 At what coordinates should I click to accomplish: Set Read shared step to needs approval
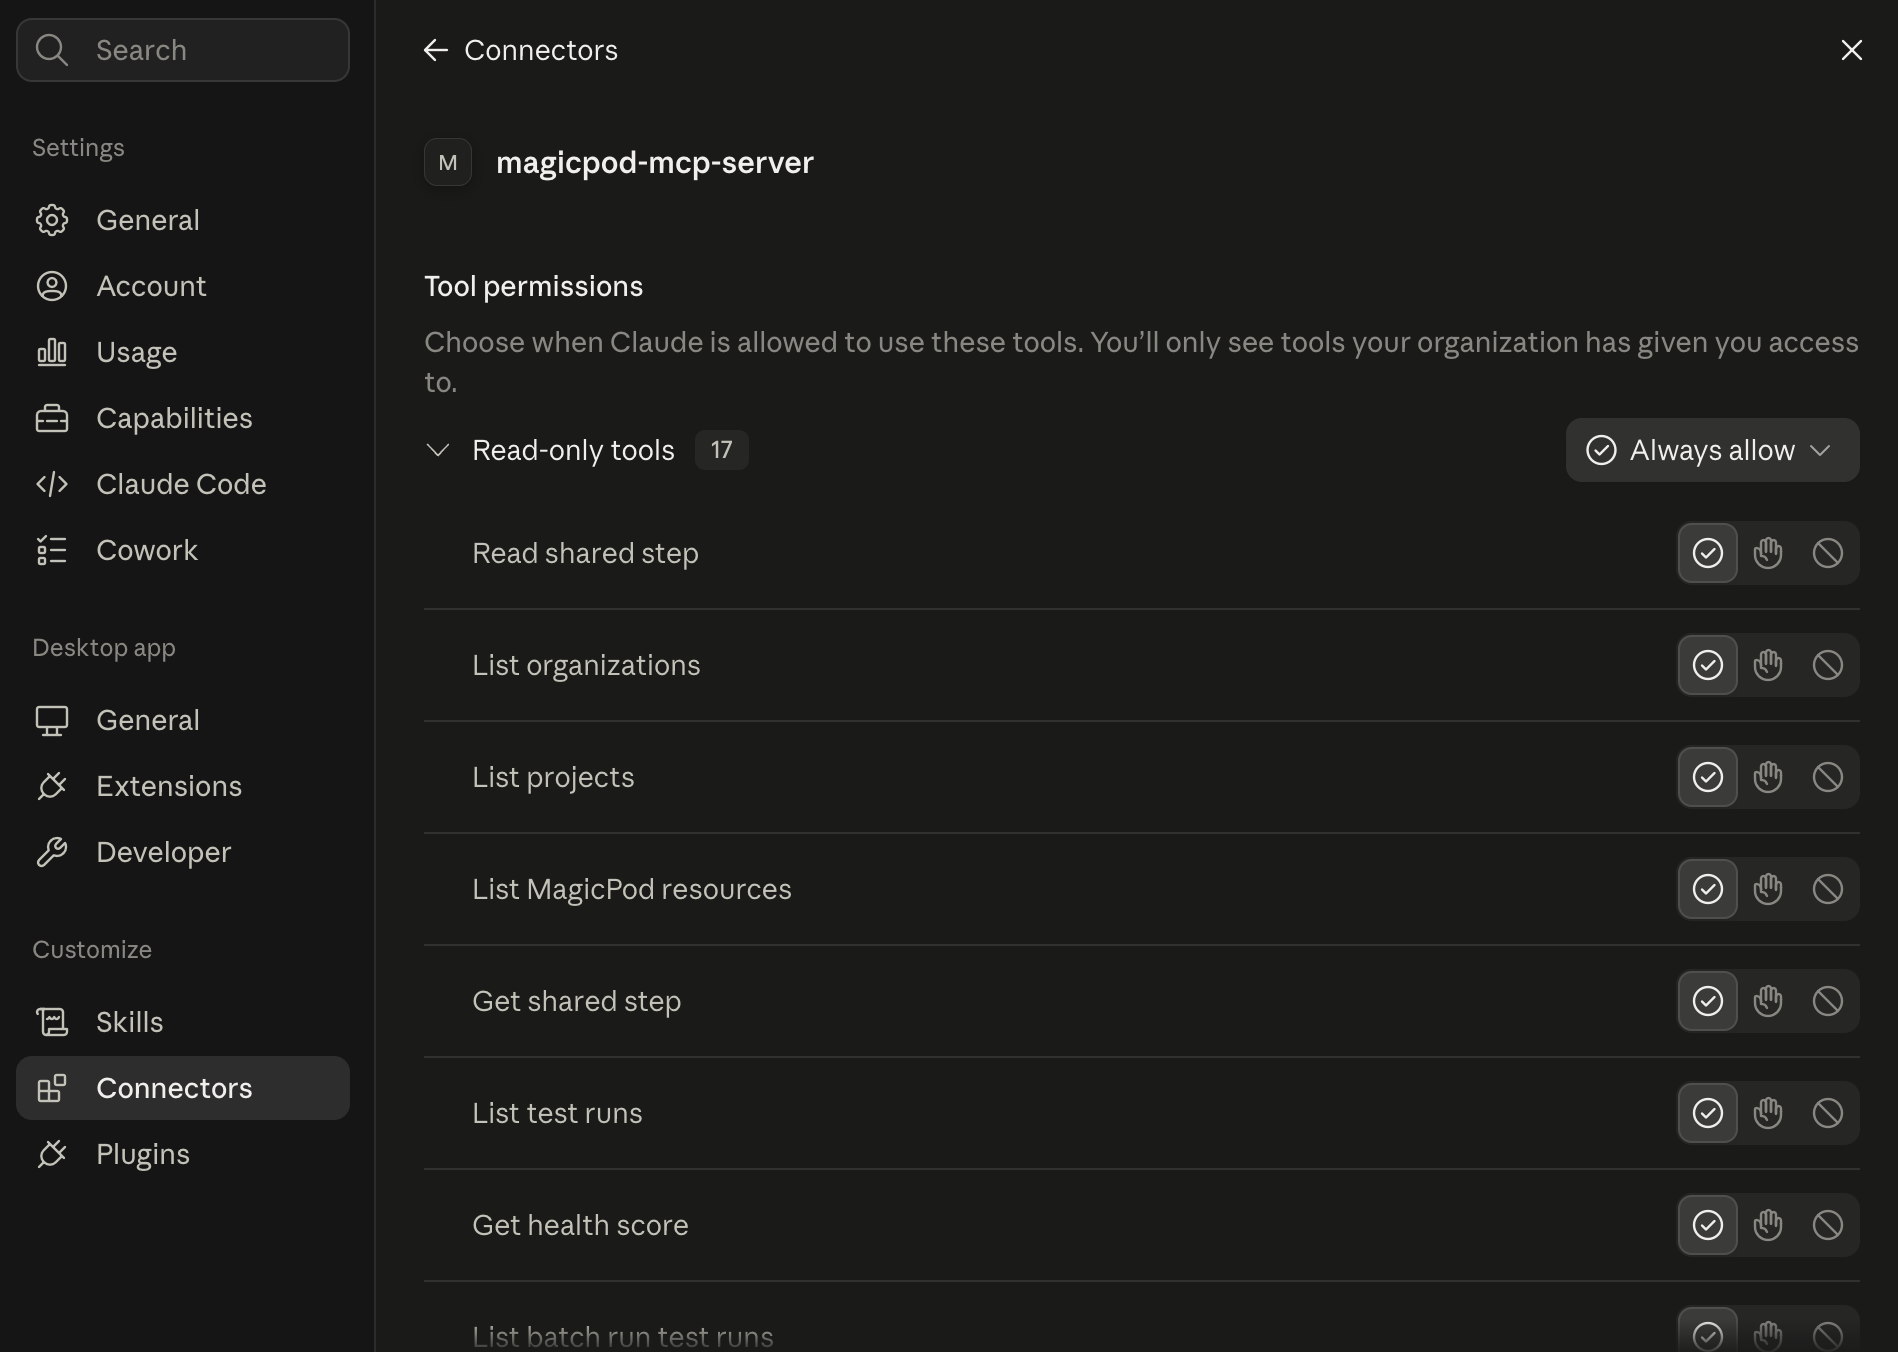1768,553
